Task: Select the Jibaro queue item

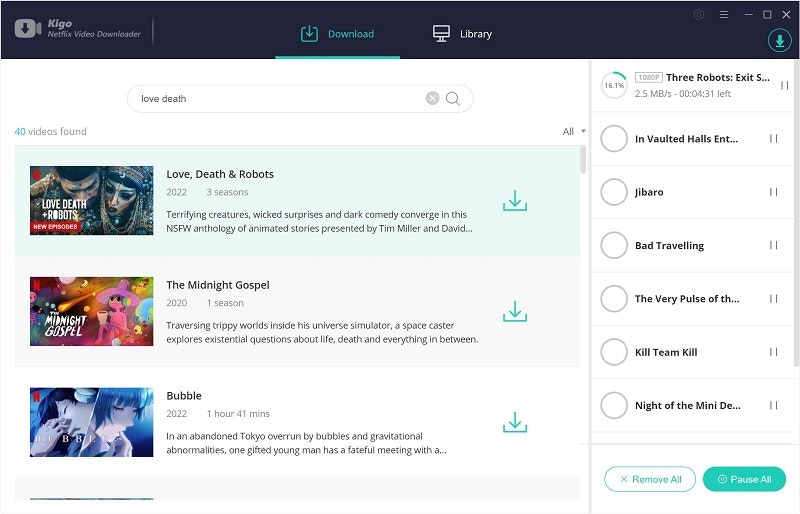Action: pyautogui.click(x=649, y=192)
